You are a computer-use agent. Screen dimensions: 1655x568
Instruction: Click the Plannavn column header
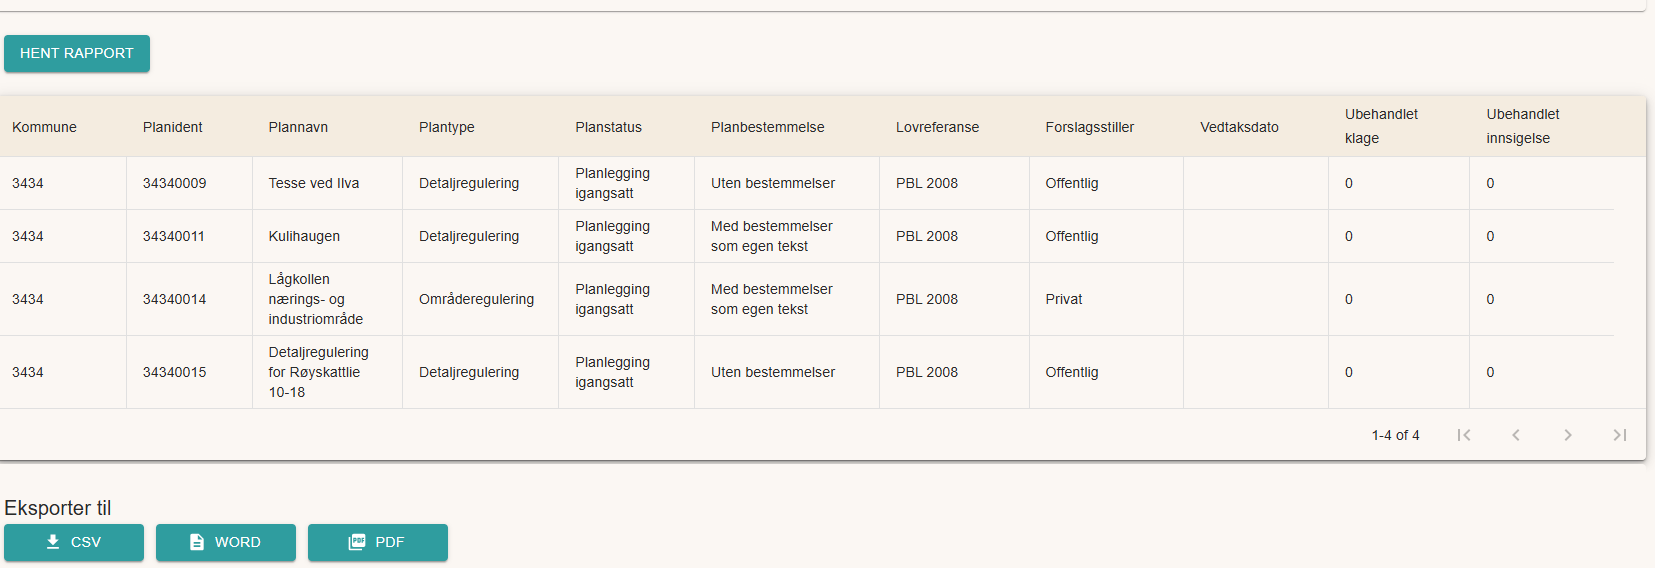click(x=298, y=127)
